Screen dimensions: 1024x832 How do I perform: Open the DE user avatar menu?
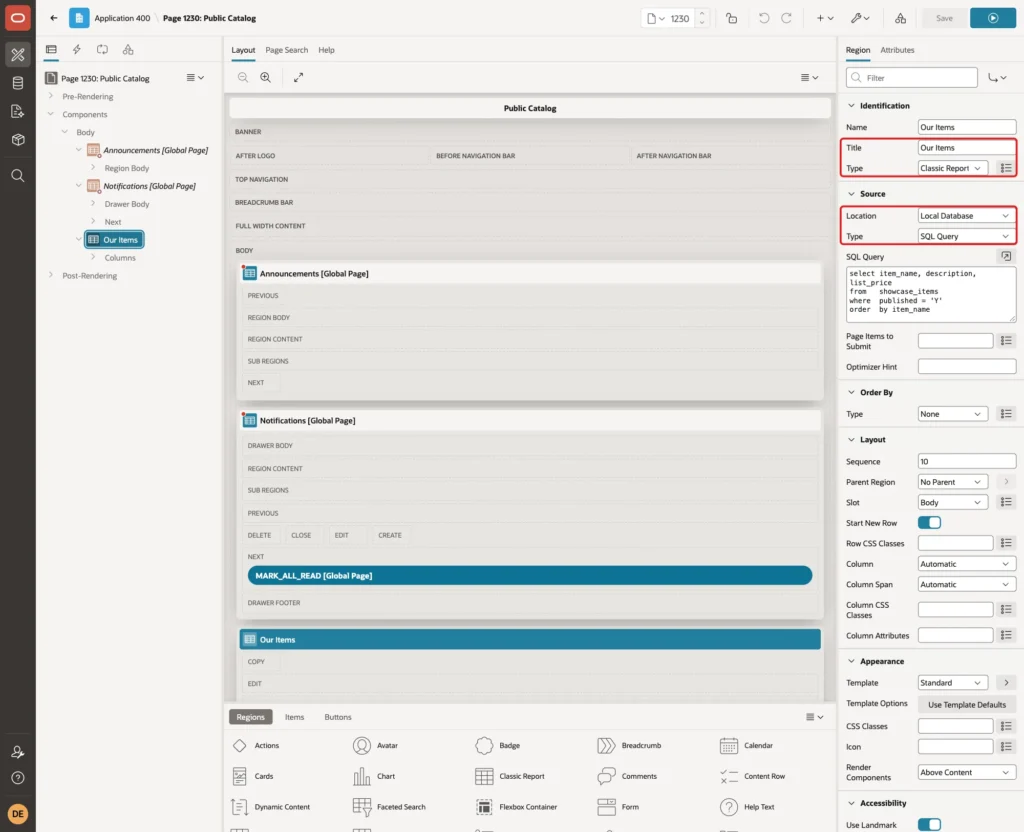point(18,814)
